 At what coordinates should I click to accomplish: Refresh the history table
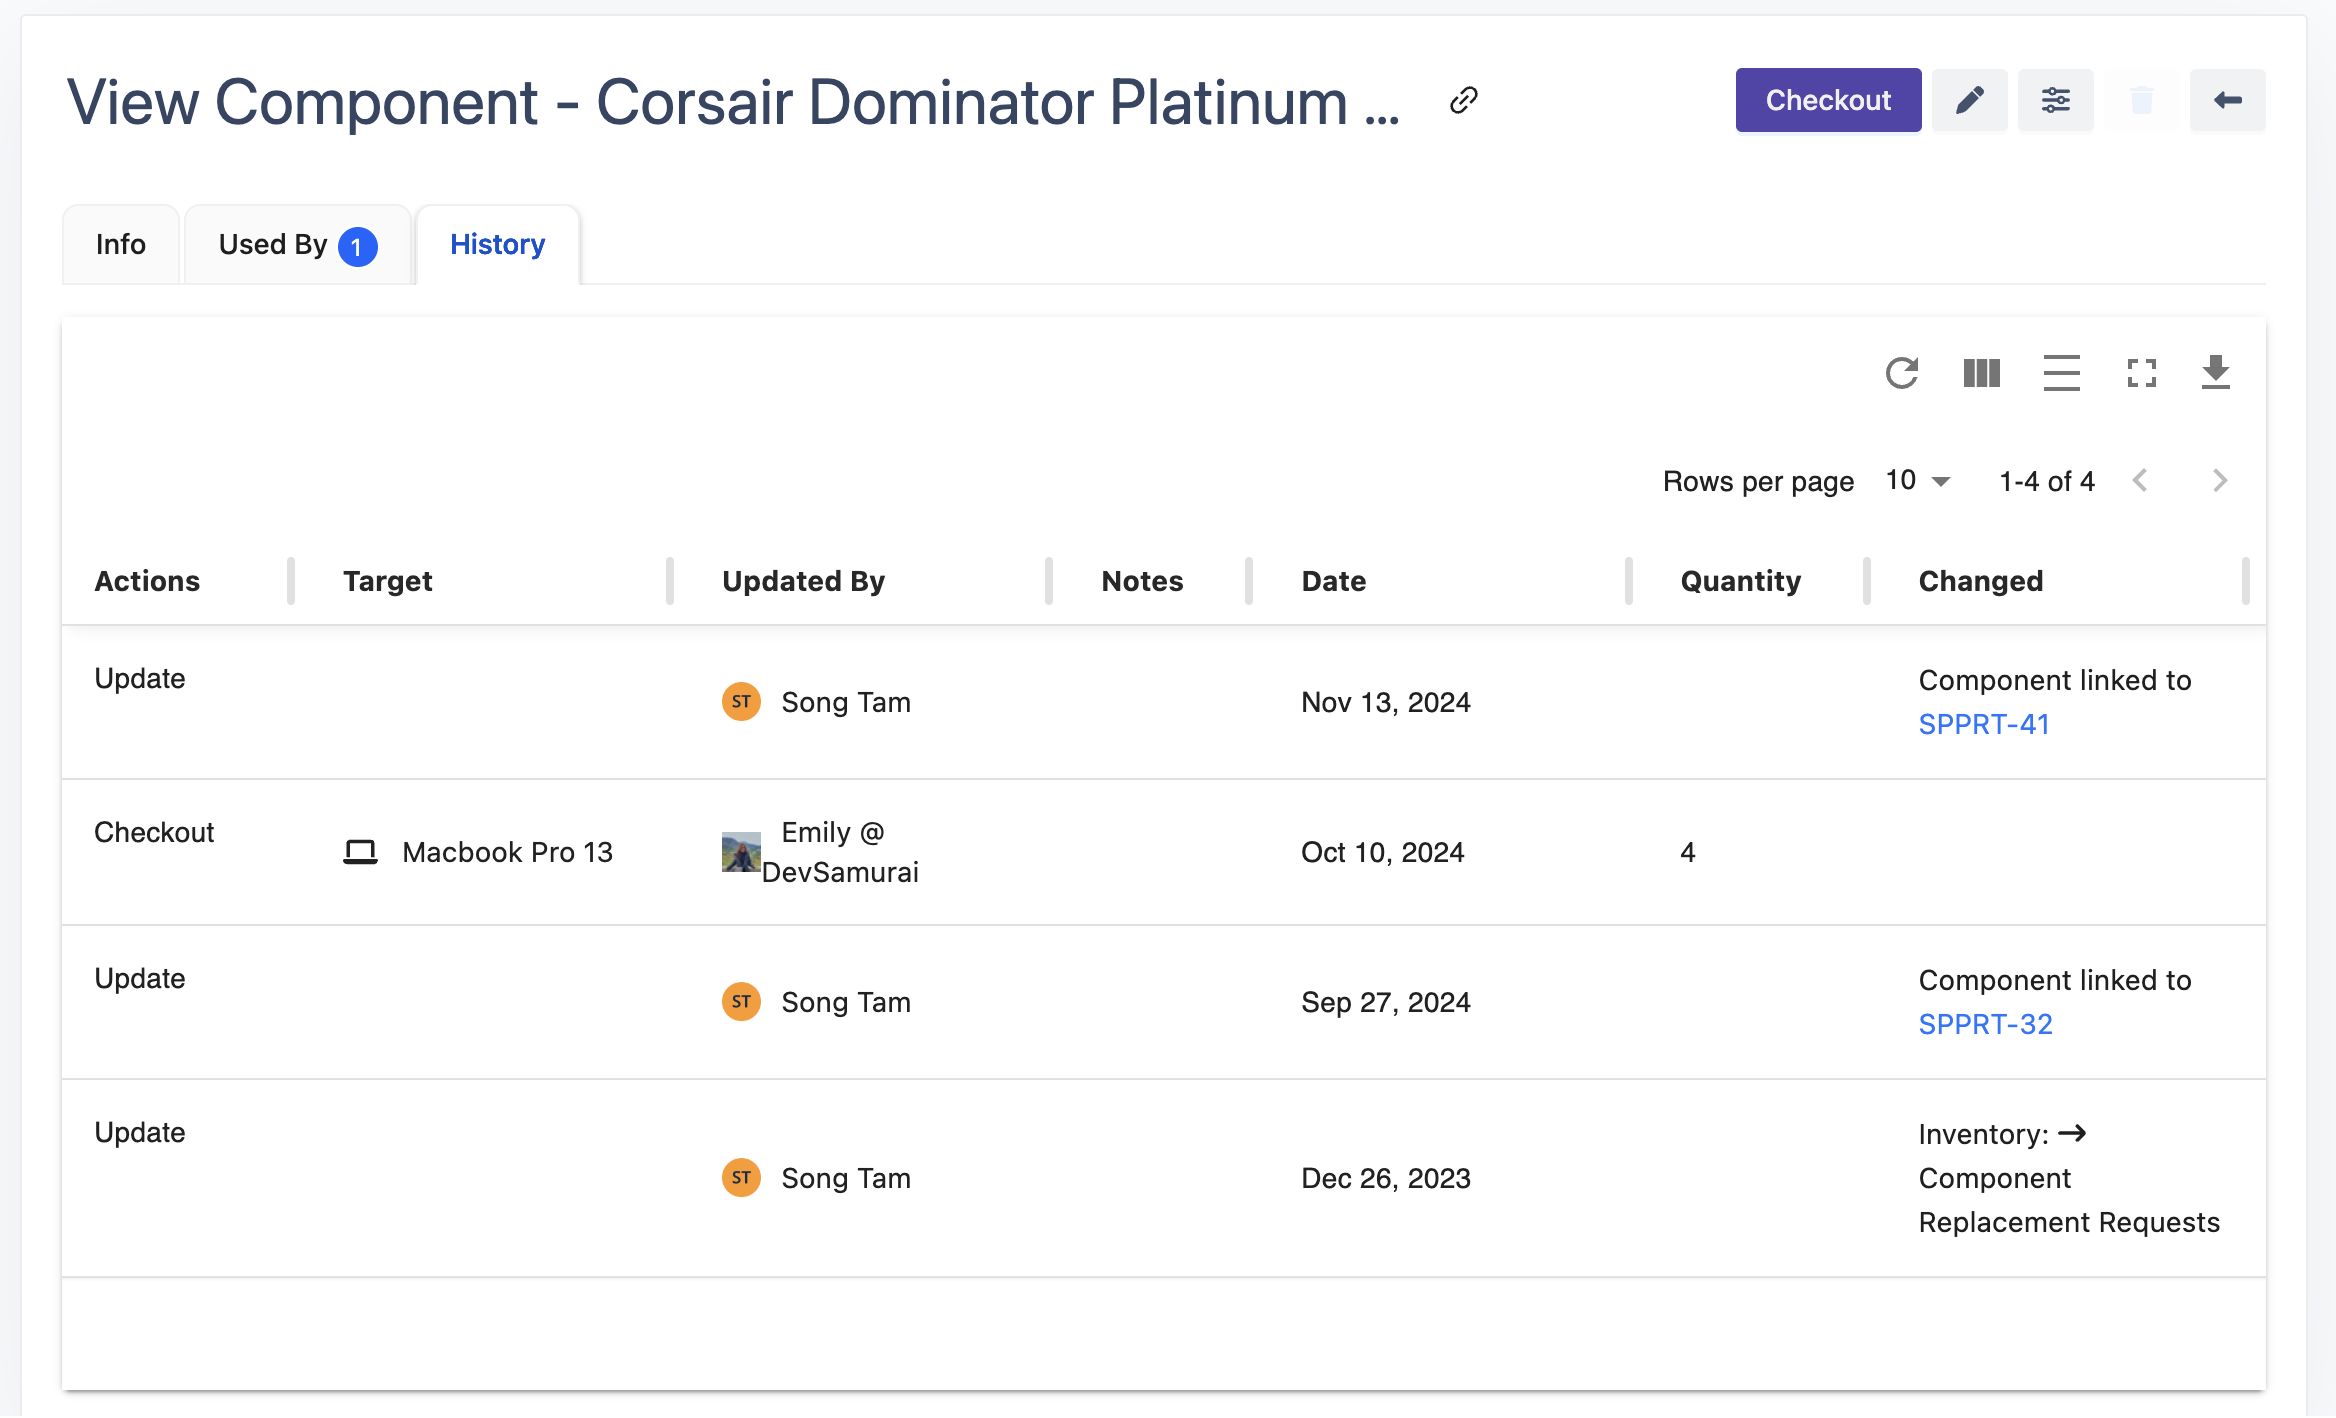coord(1901,373)
